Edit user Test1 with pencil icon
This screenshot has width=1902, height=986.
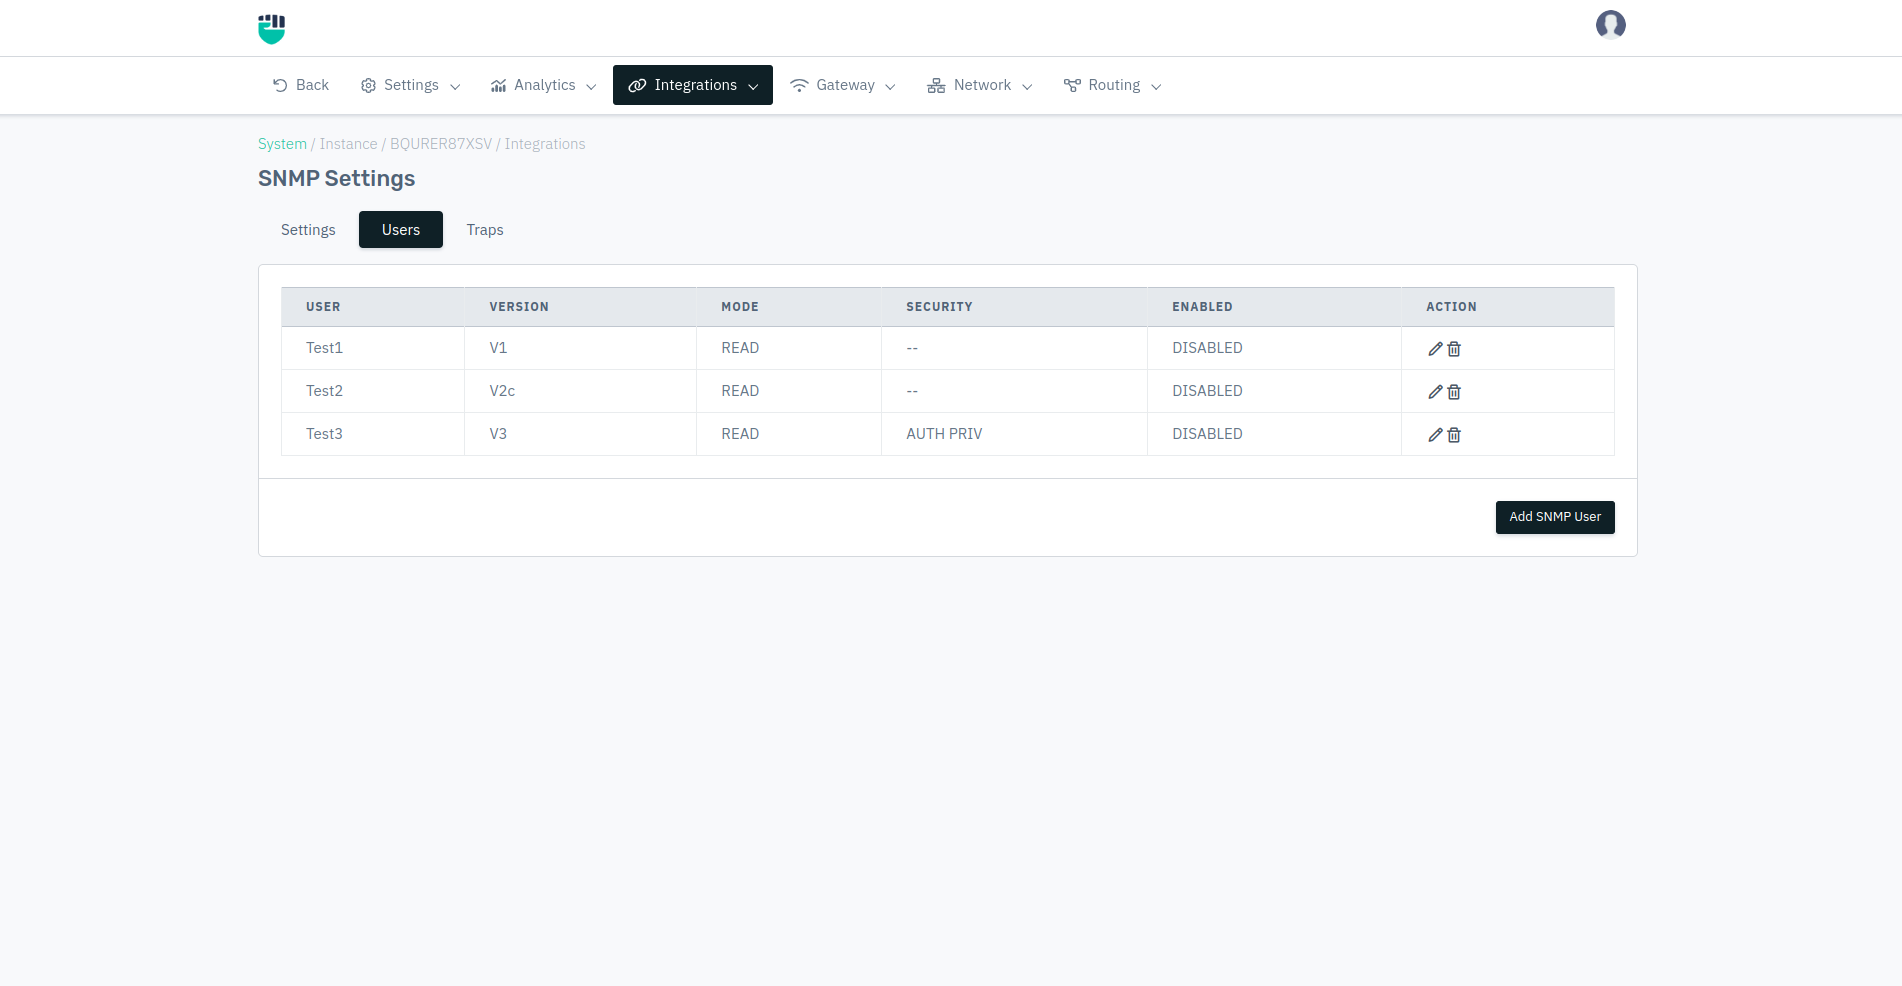[x=1435, y=349]
